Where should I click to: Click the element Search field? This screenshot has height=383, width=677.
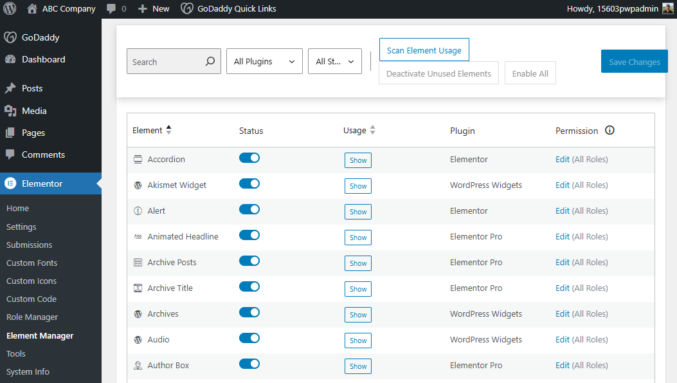point(174,61)
